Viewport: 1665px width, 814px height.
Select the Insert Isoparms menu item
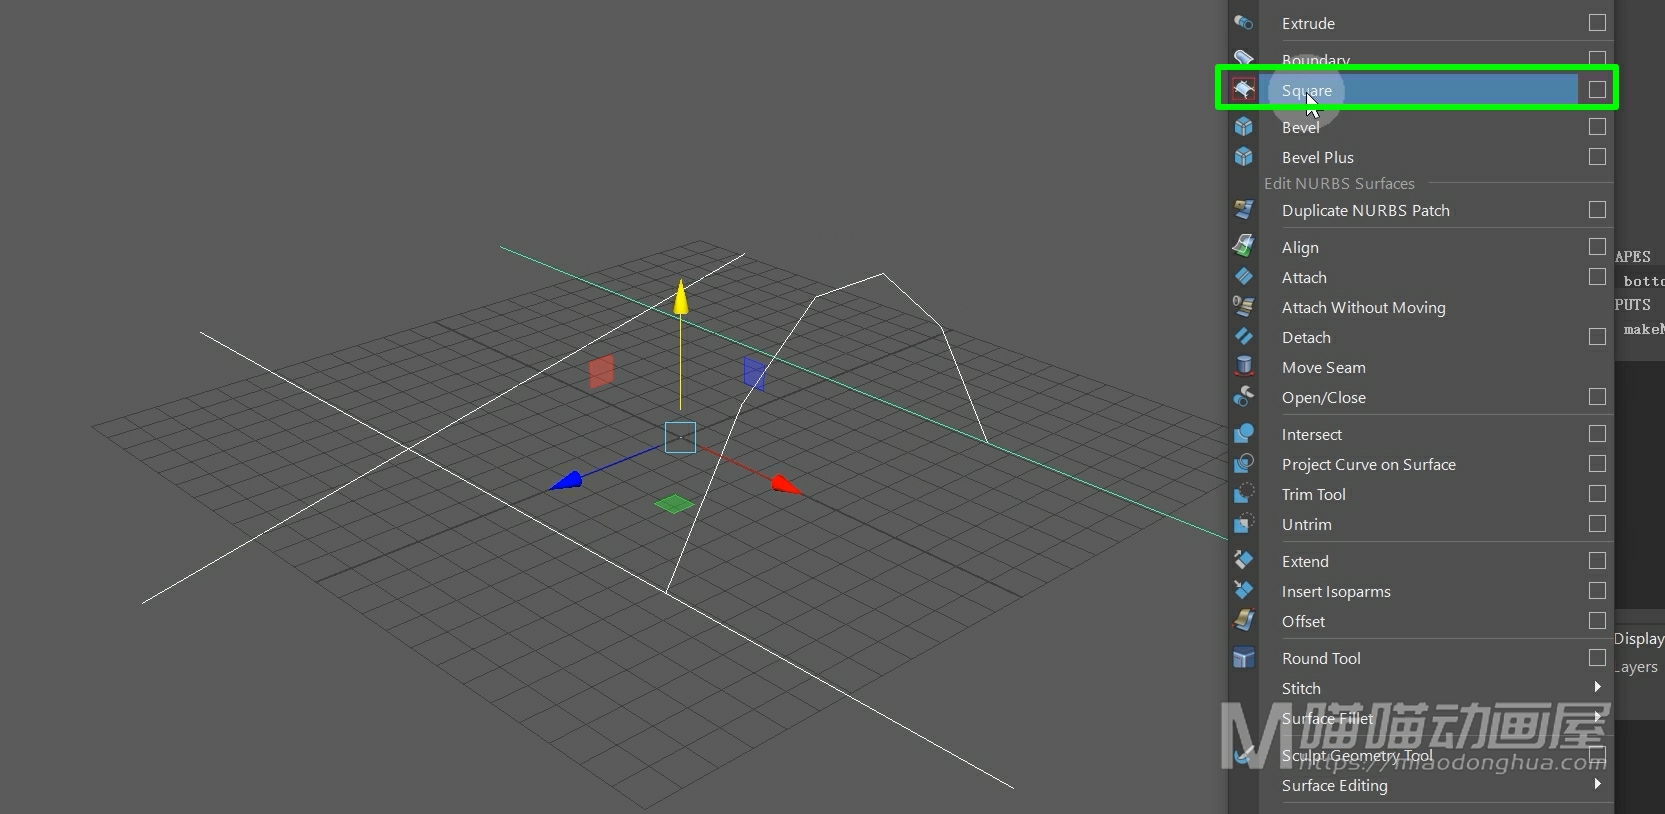1336,591
